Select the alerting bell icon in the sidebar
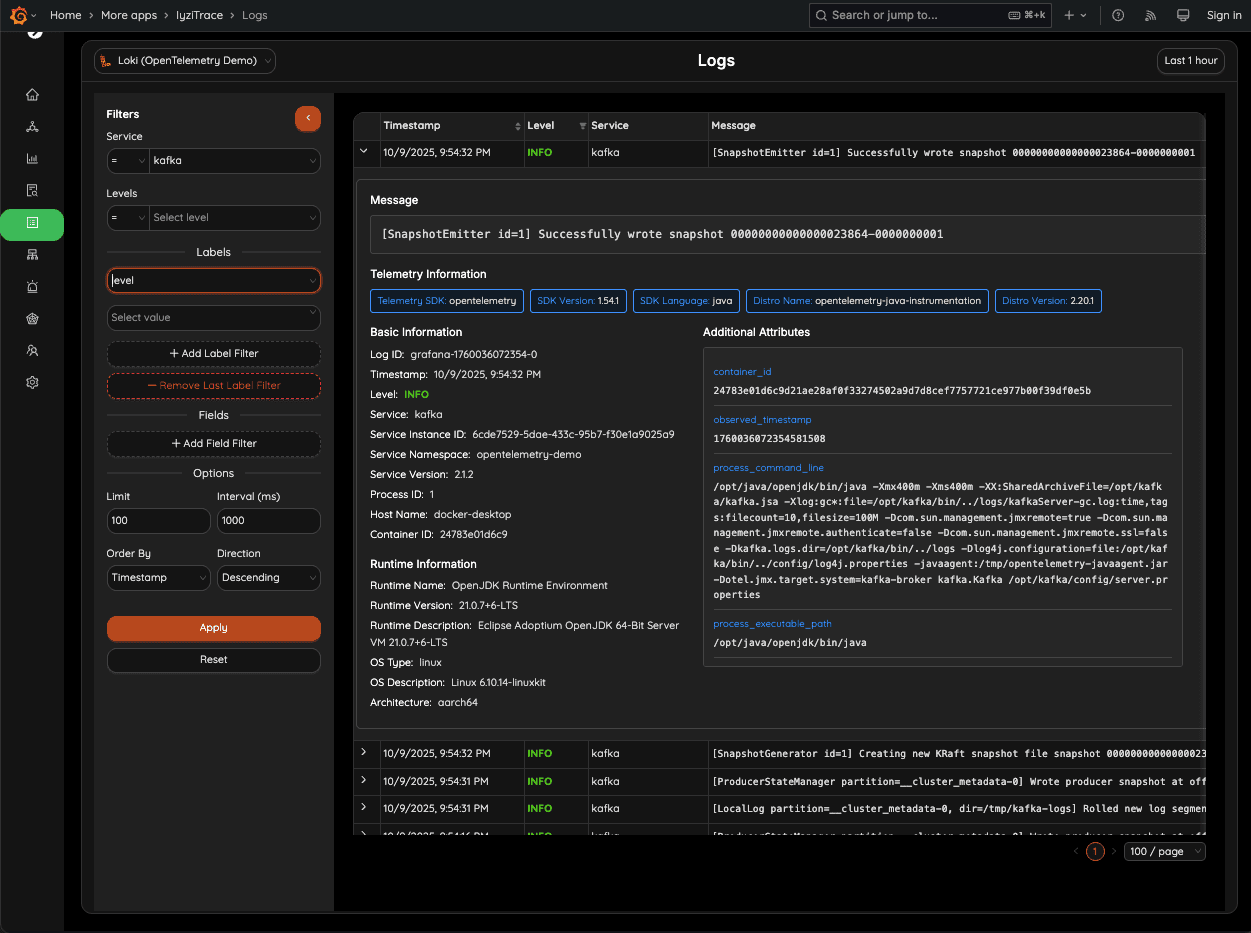Image resolution: width=1251 pixels, height=933 pixels. point(32,287)
